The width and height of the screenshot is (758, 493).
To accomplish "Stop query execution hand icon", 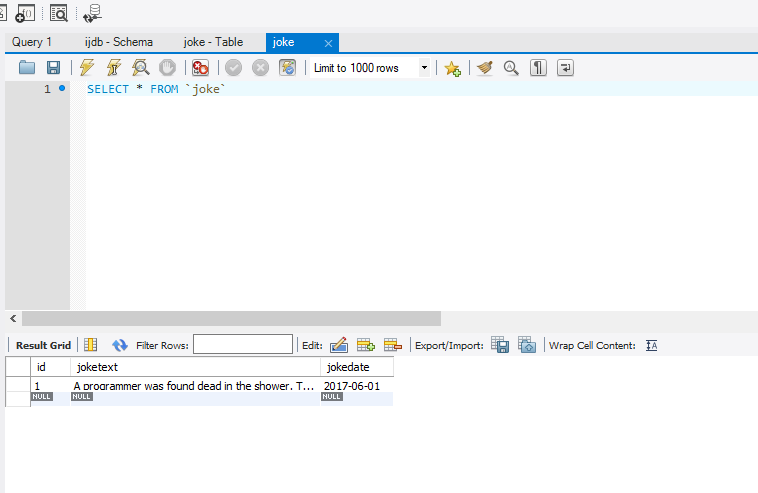I will tap(168, 68).
